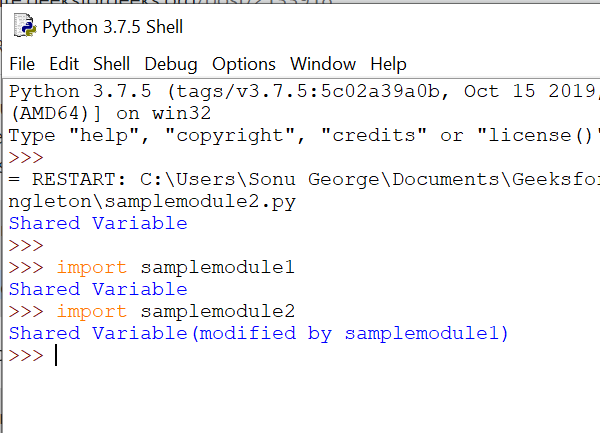Click the 'Shared Variable' output below import samplemodule1

[98, 290]
